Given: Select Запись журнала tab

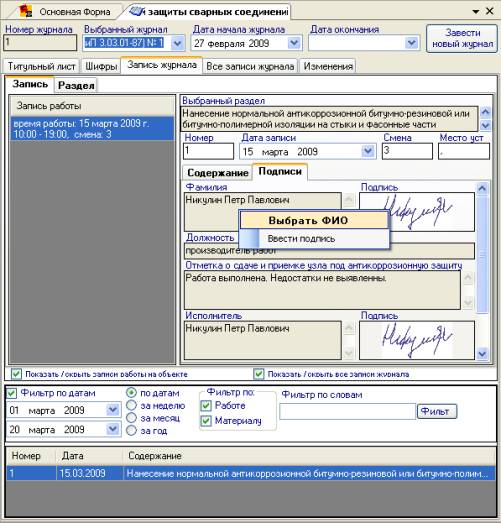Looking at the screenshot, I should click(162, 65).
